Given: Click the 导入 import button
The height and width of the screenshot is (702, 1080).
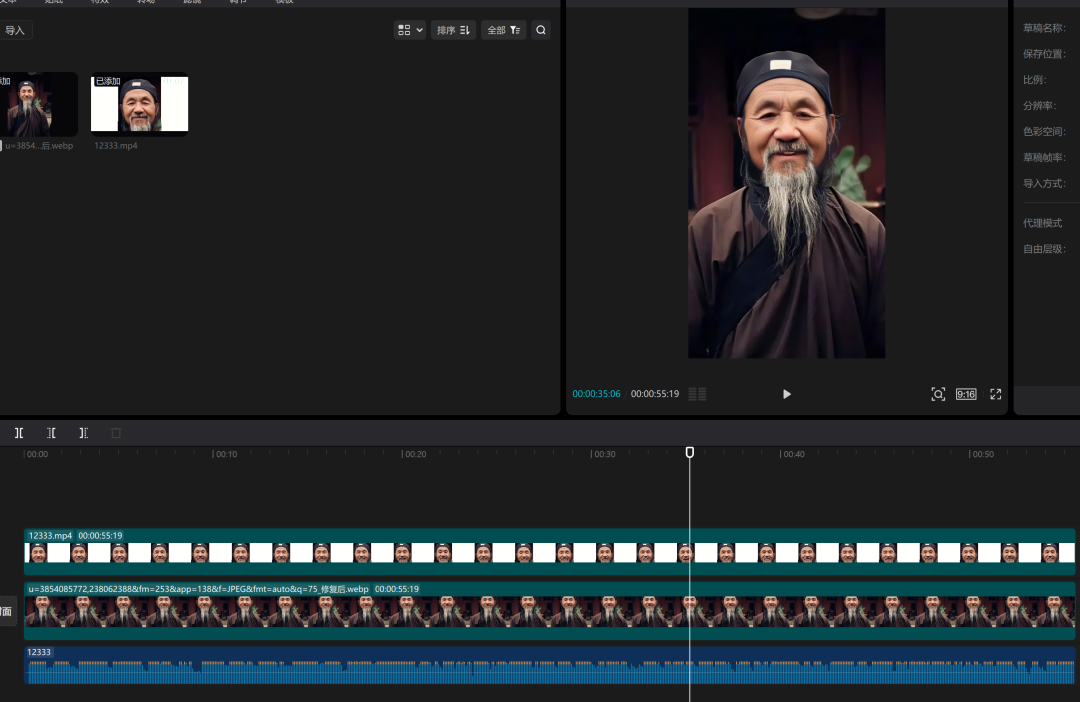Looking at the screenshot, I should pyautogui.click(x=14, y=30).
